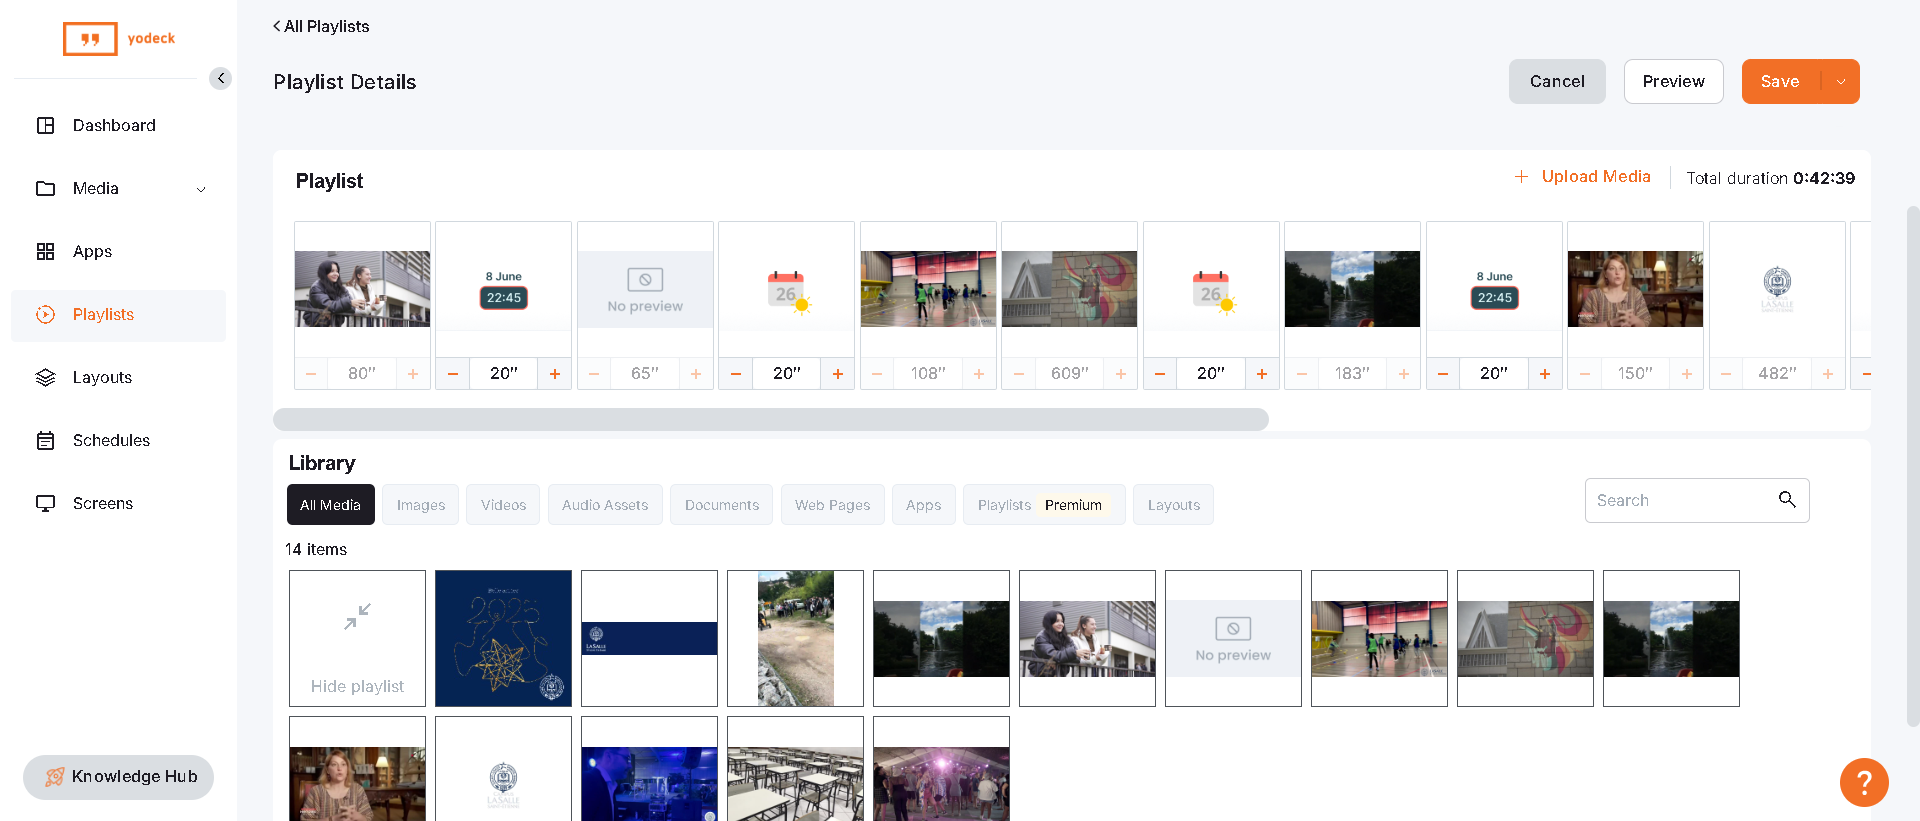Click the Yodeck logo

pyautogui.click(x=119, y=39)
